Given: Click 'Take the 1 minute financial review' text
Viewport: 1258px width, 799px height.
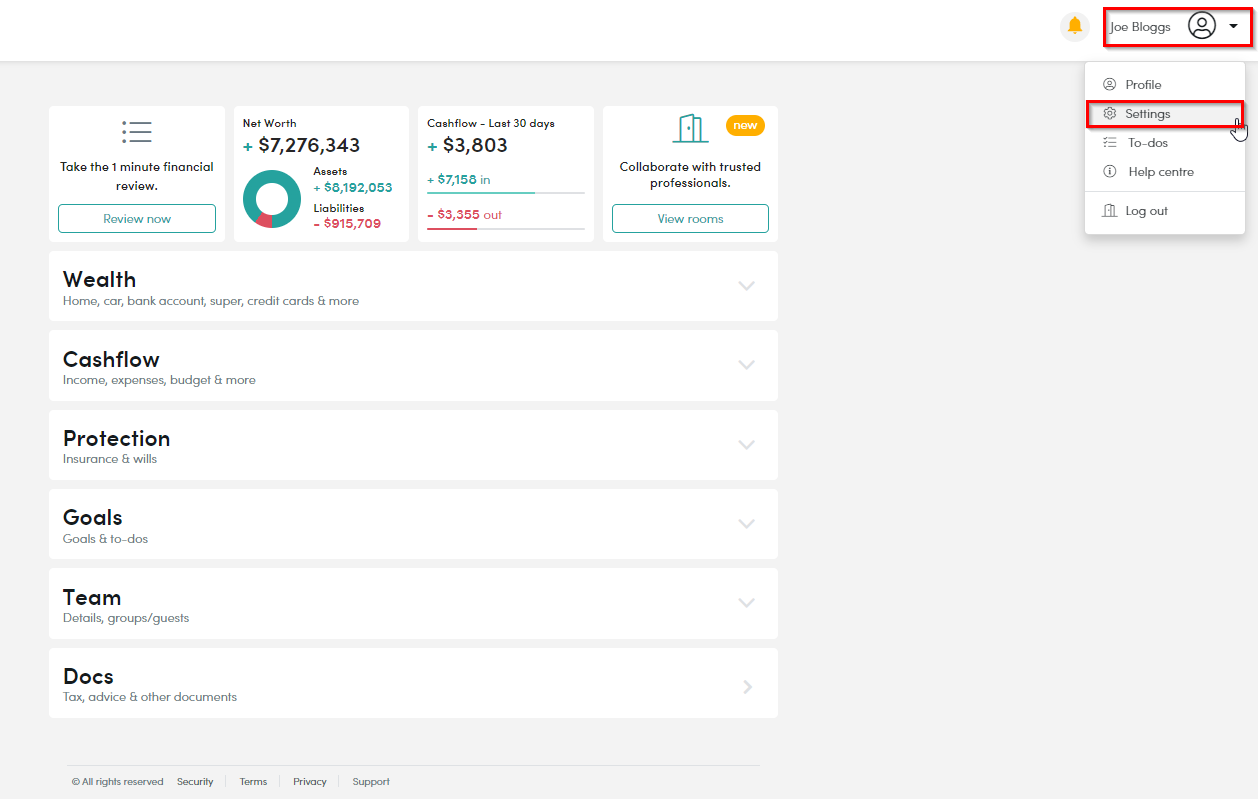Looking at the screenshot, I should tap(137, 176).
